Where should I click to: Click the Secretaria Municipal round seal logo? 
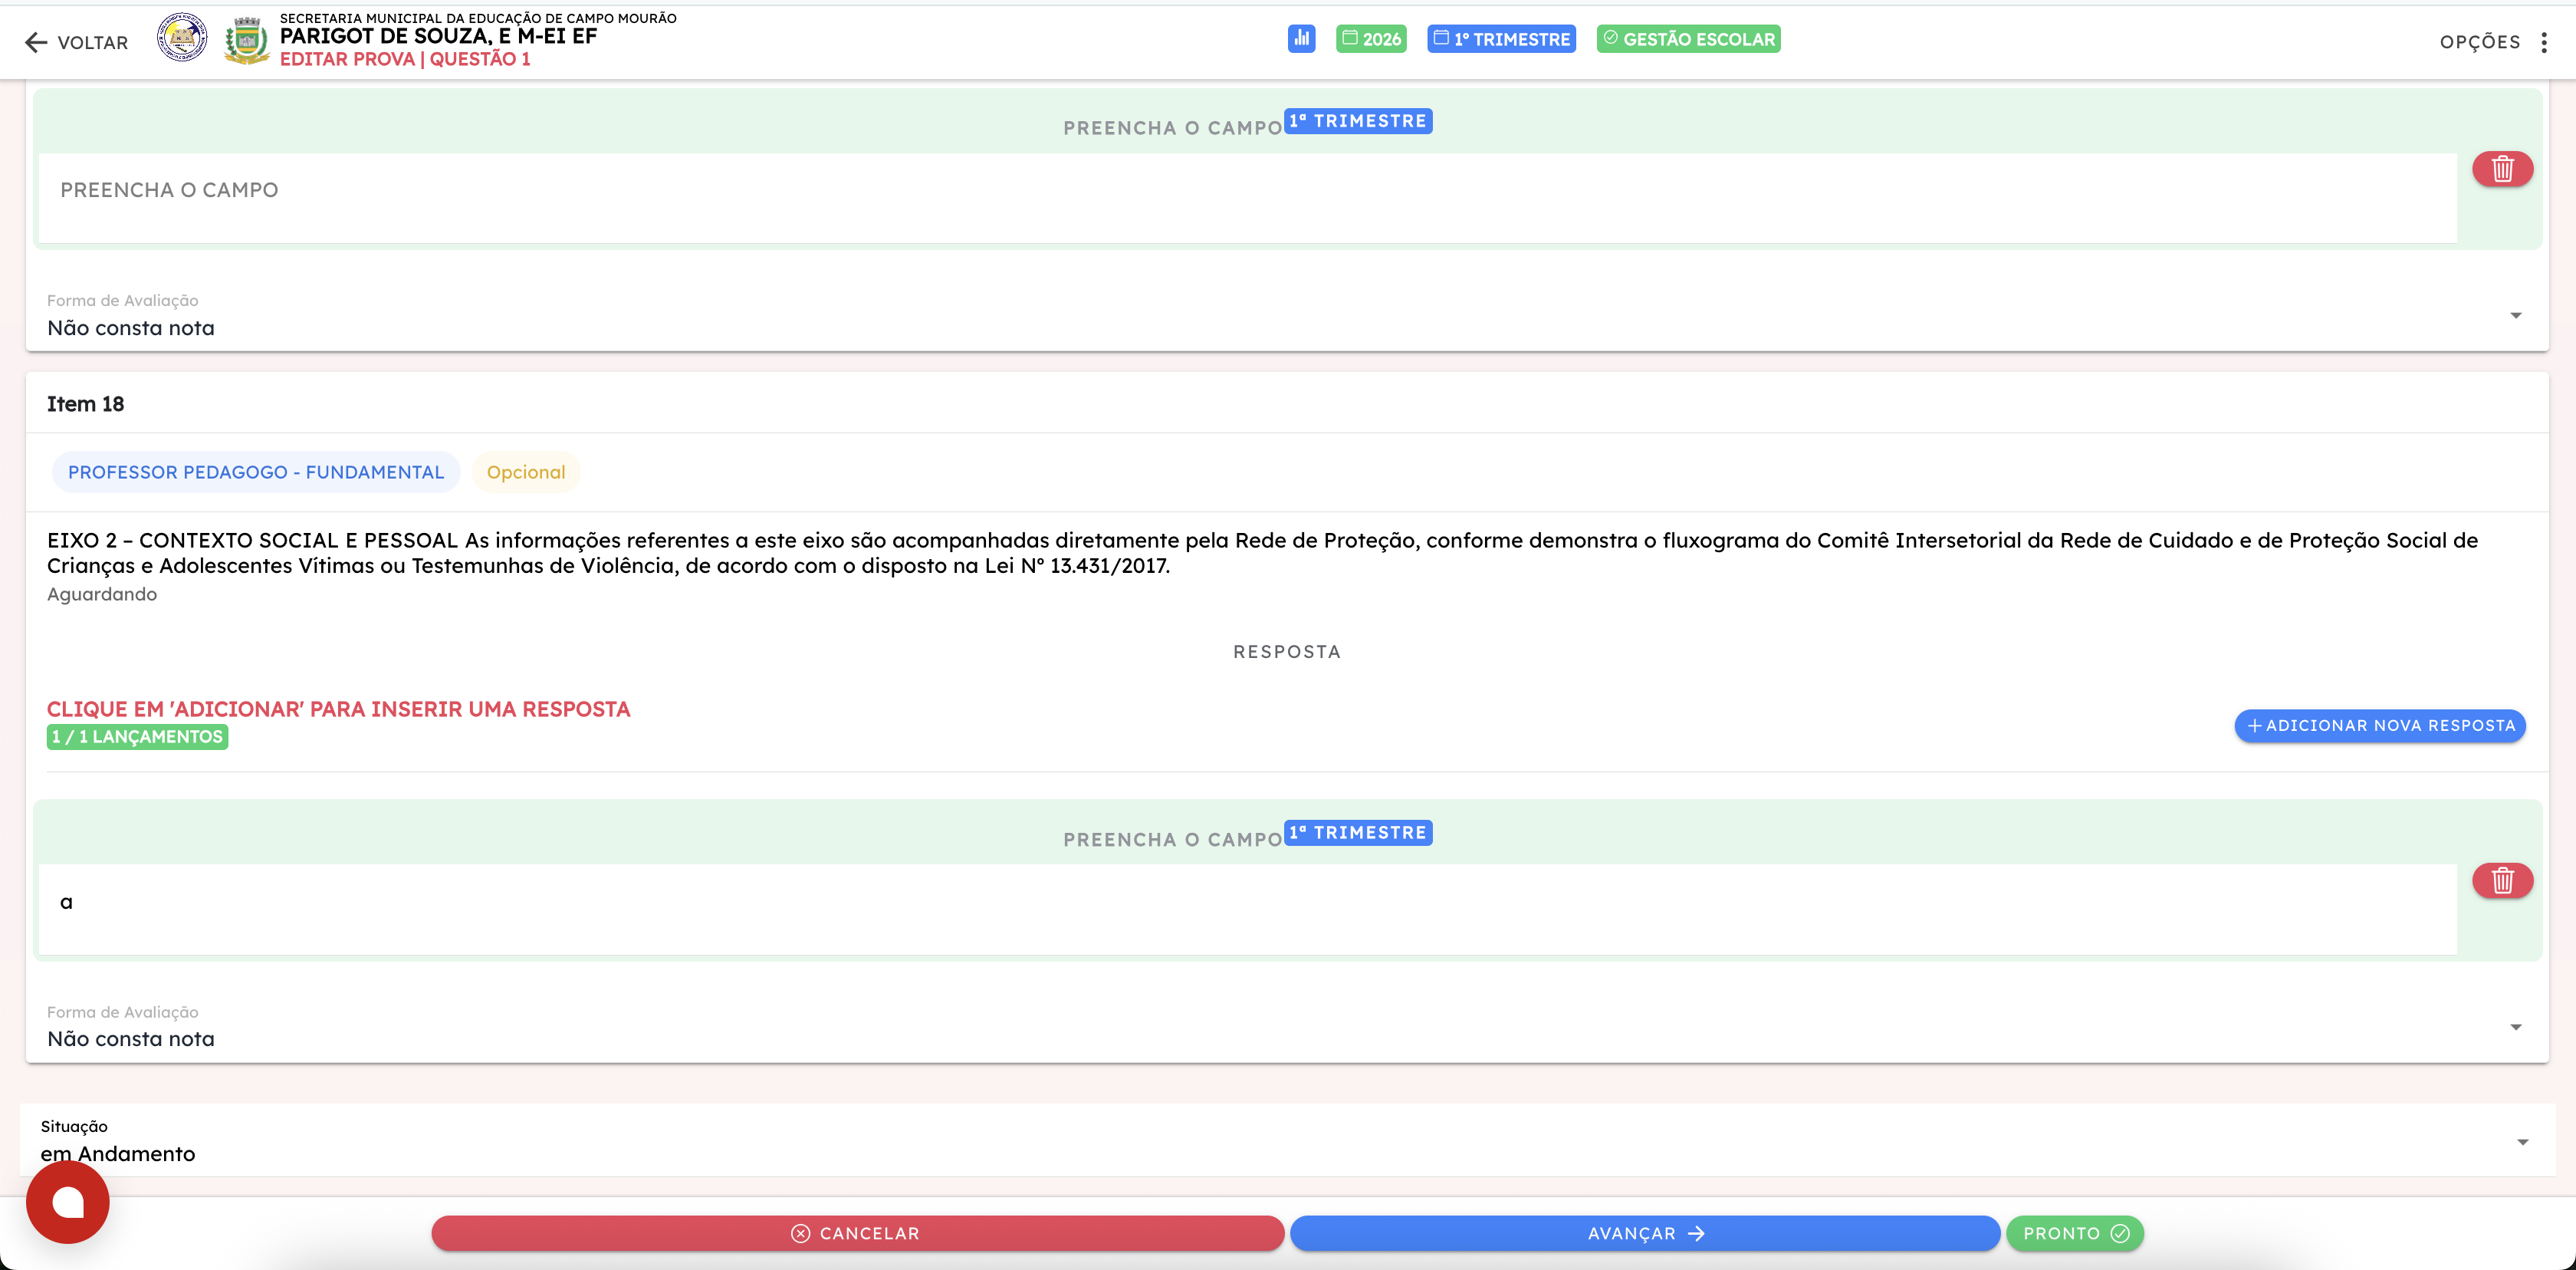(x=182, y=38)
